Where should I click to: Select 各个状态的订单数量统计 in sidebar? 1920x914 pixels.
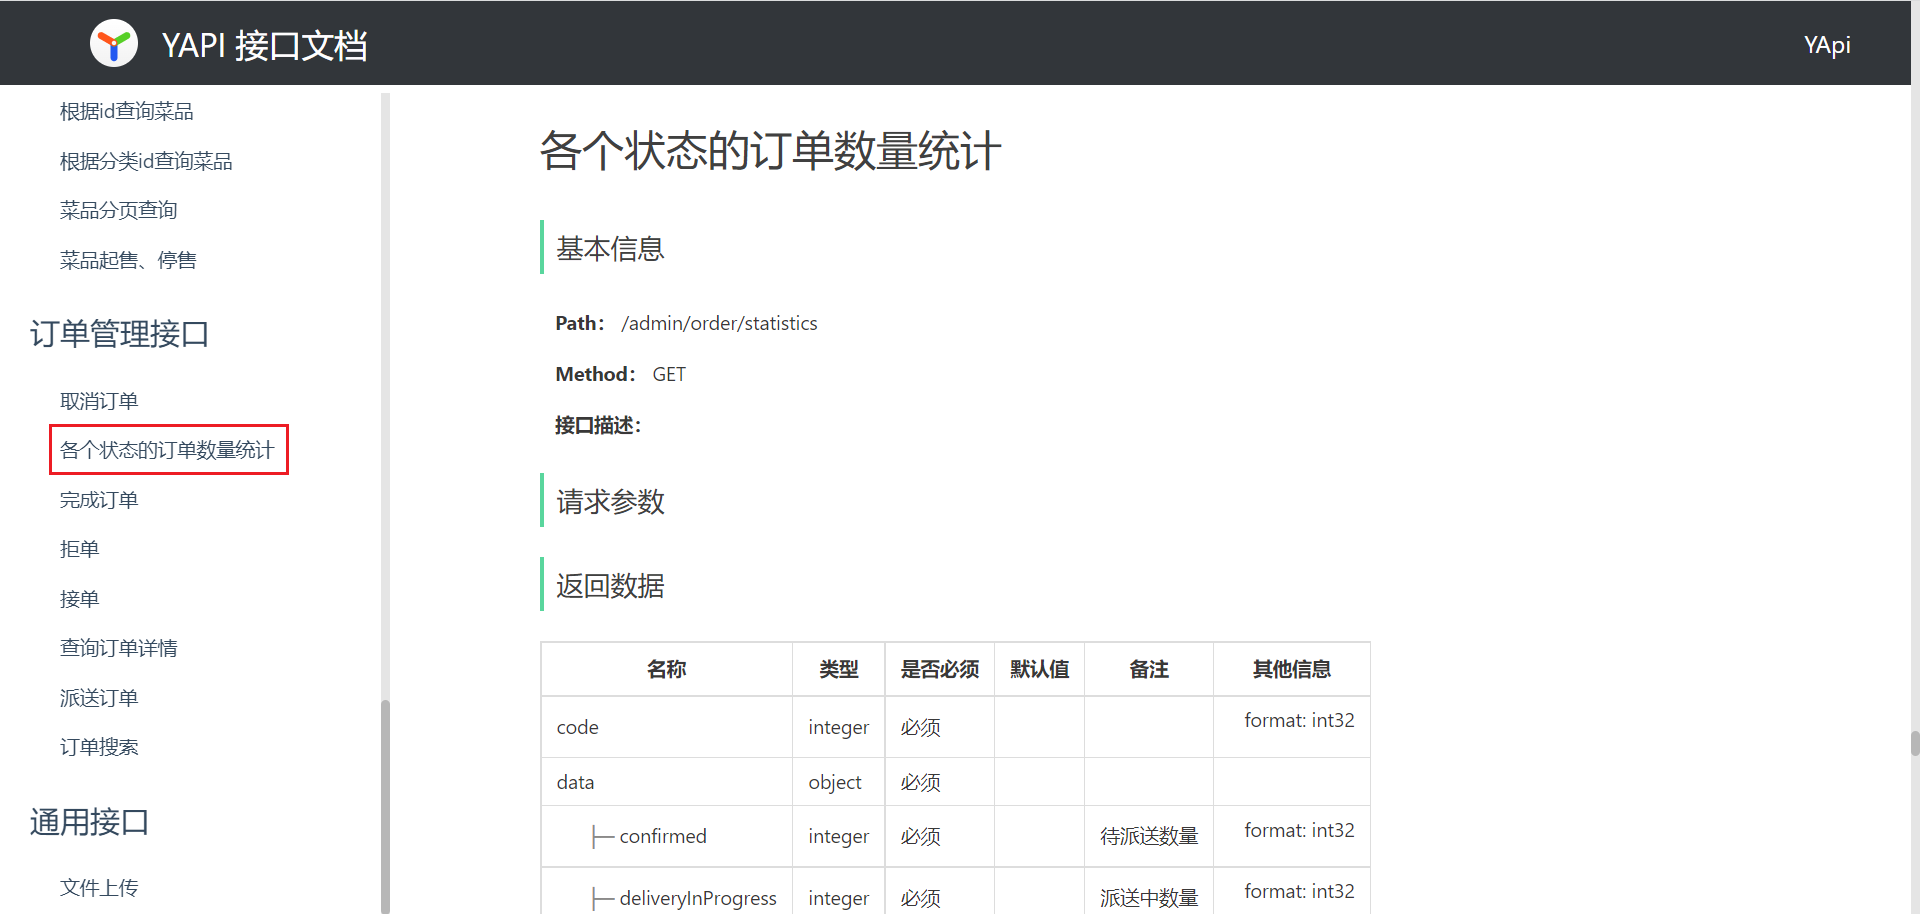pos(167,450)
